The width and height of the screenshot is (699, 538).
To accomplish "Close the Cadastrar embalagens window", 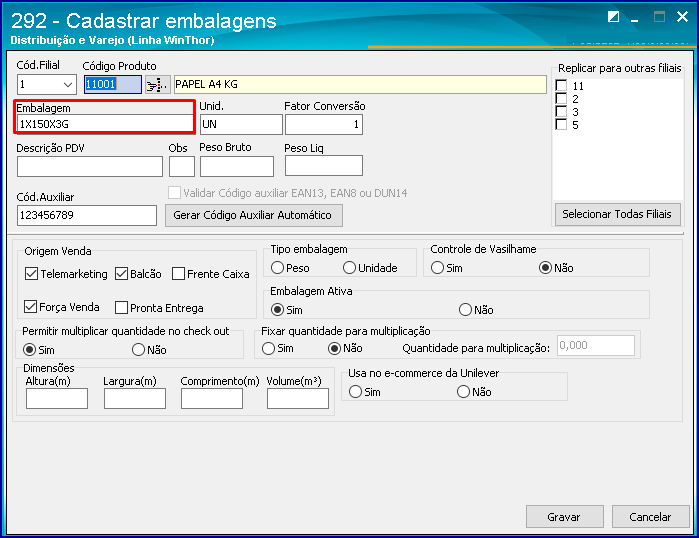I will [x=682, y=17].
